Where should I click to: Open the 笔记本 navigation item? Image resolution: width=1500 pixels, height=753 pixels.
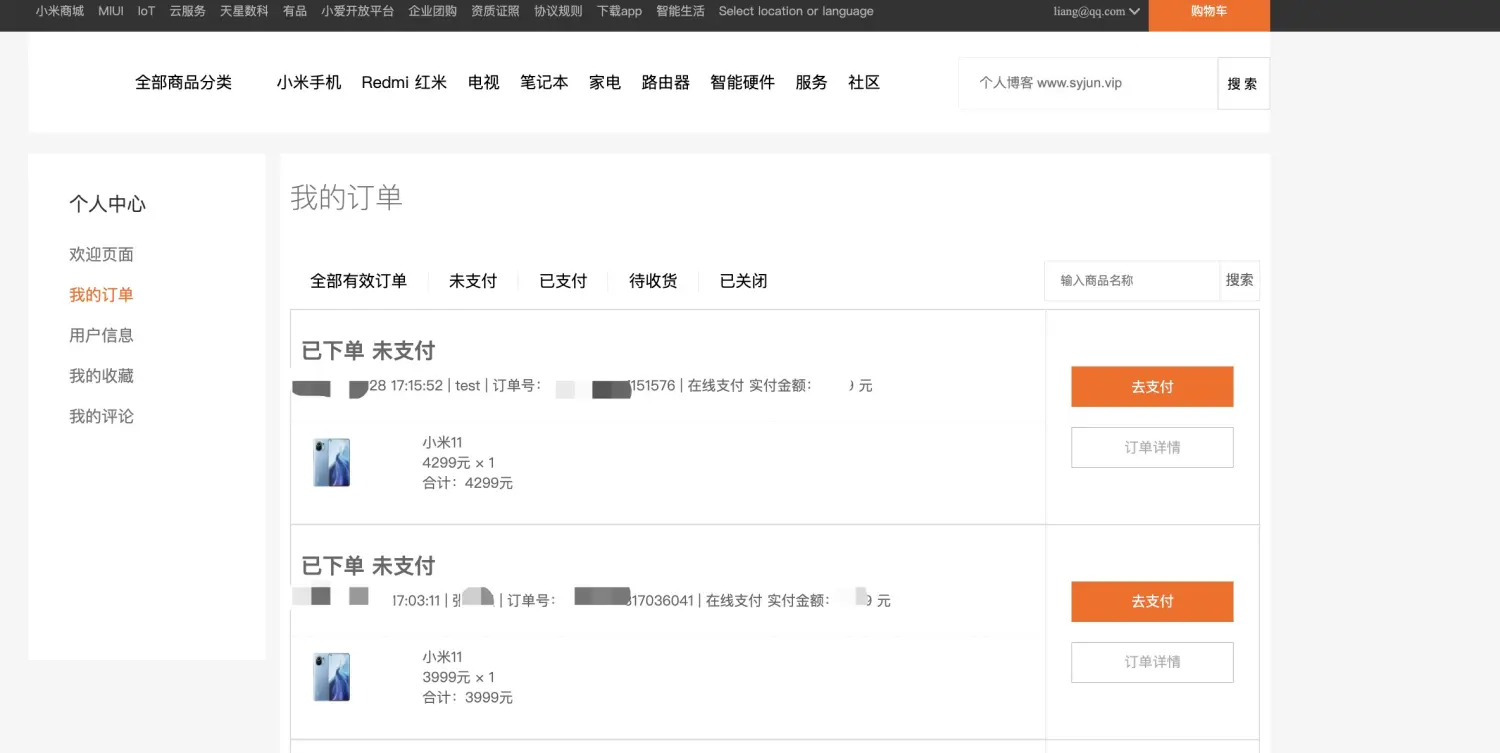544,83
